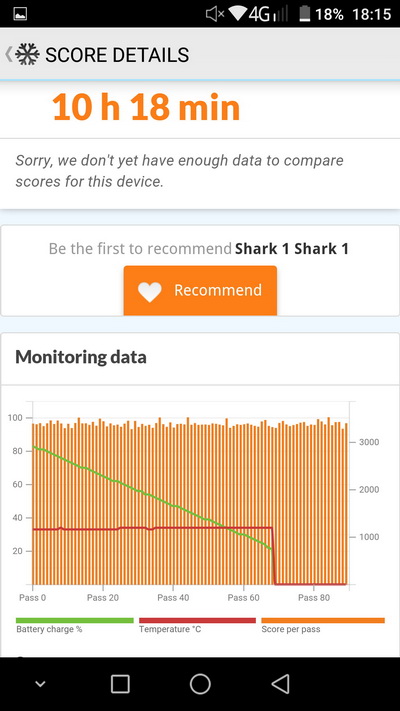Tap the Pass 40 axis marker on chart
The image size is (400, 711).
[173, 598]
